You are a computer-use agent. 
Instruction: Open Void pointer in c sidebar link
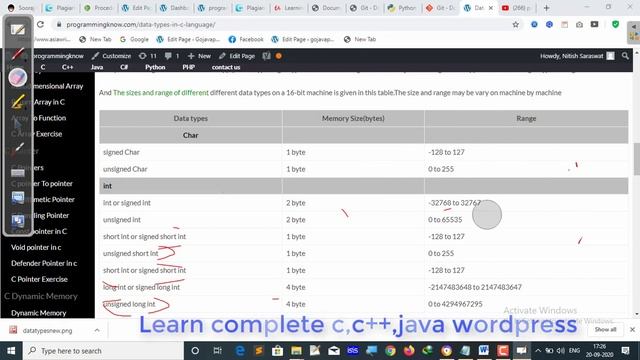[x=36, y=247]
